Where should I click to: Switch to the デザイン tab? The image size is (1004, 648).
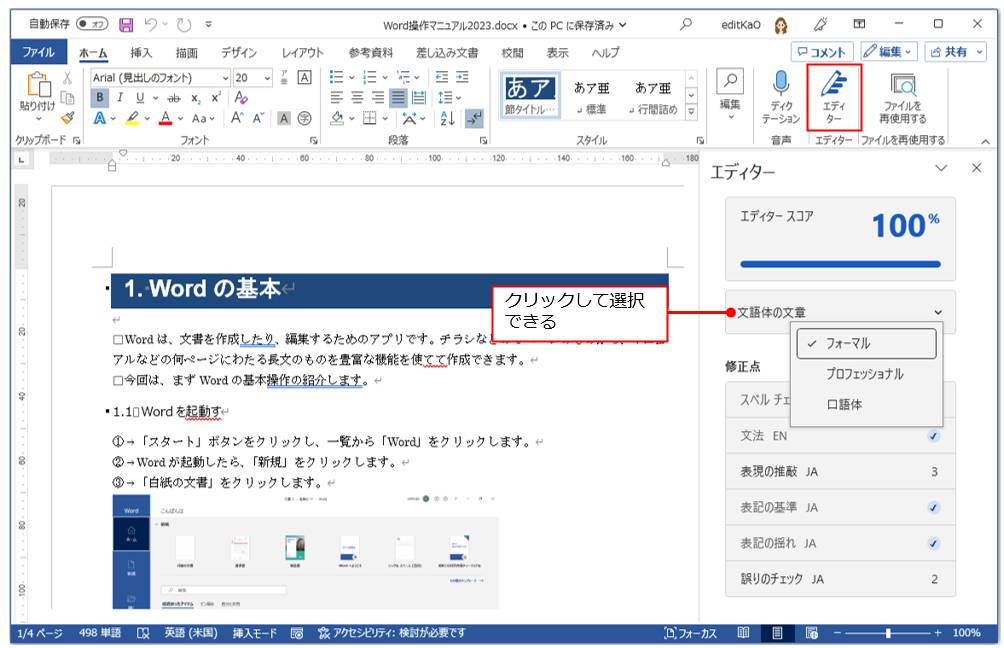point(239,53)
